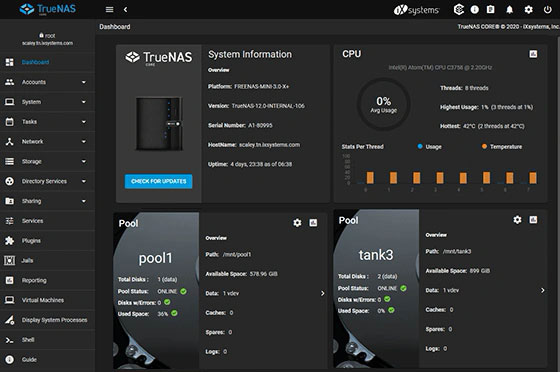Expand tank3 Data vdev details arrow
Screen dimensions: 560x372
point(542,290)
